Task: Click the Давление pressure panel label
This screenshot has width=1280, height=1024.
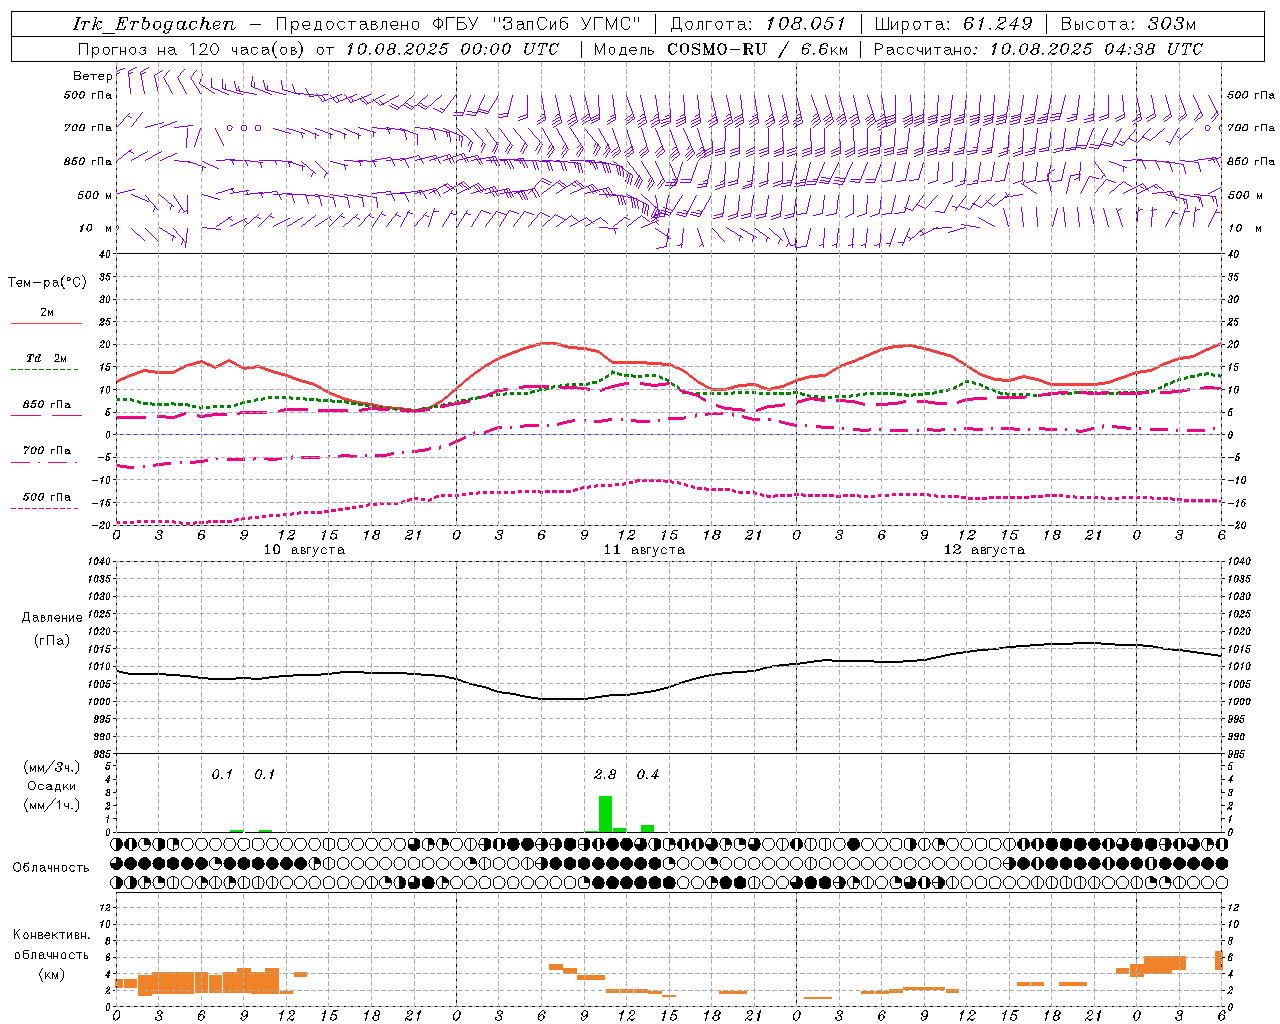Action: tap(52, 618)
